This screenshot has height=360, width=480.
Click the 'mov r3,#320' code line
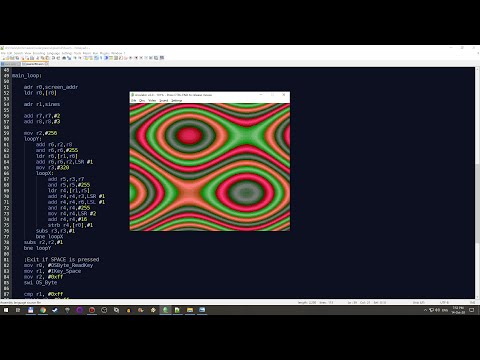pos(52,168)
